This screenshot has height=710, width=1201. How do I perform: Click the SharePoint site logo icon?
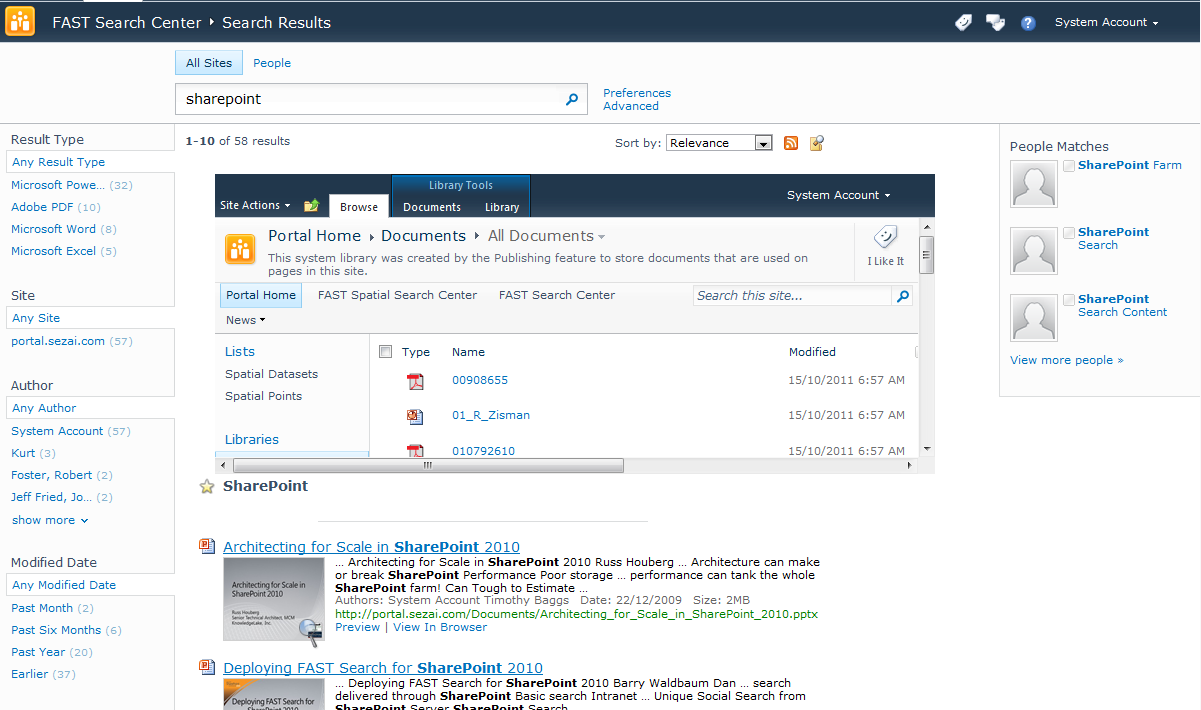20,21
